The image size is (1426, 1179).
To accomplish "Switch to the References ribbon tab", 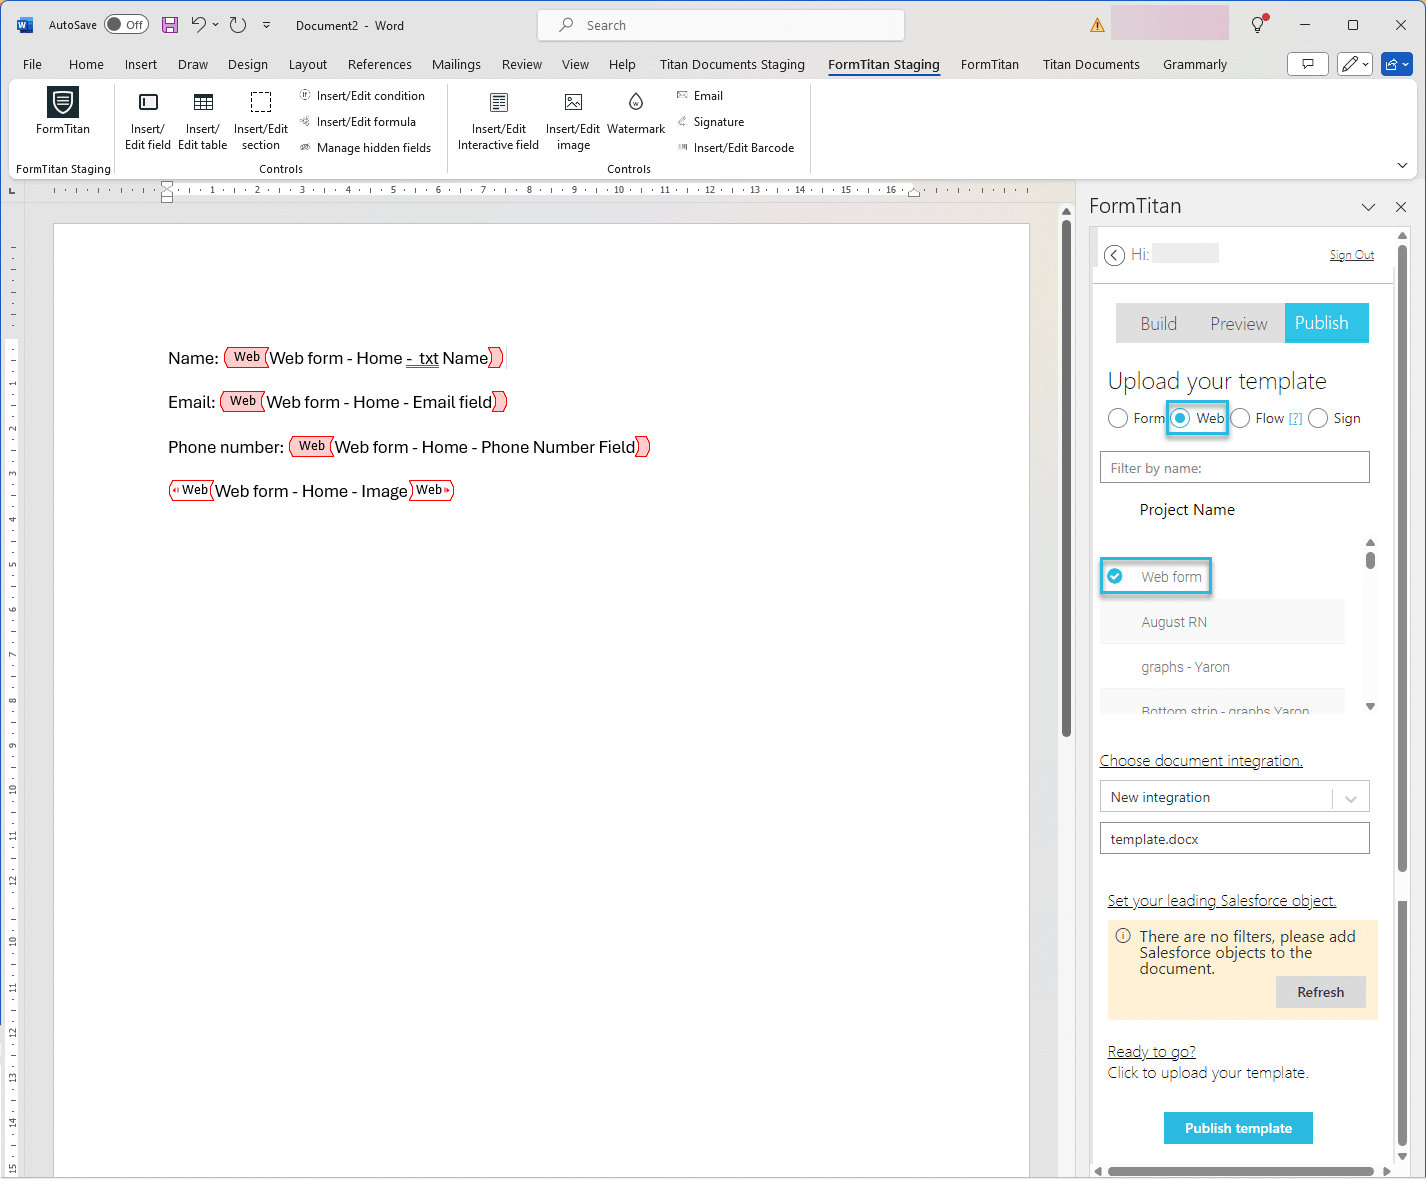I will tap(380, 64).
